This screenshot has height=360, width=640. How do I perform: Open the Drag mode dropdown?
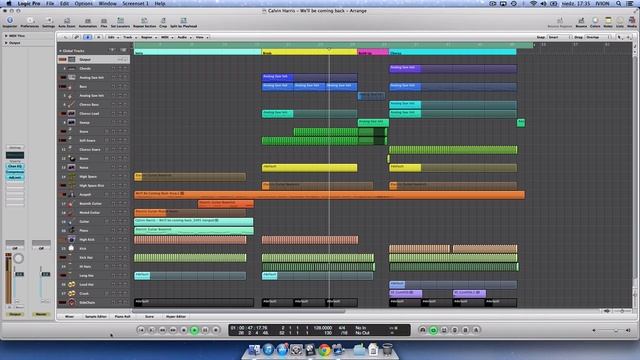pos(598,37)
